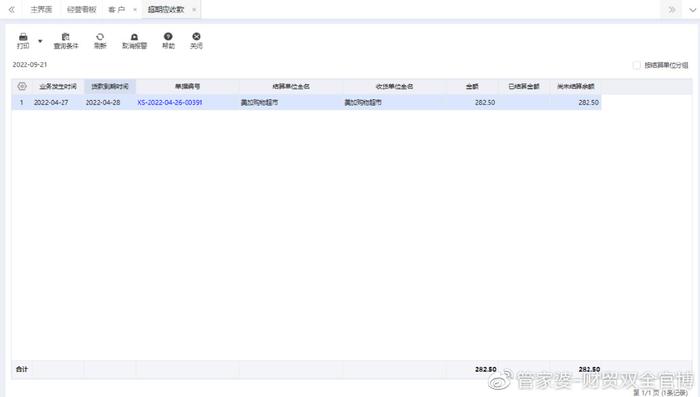Open the 查询条件 query conditions icon
700x397 pixels.
pyautogui.click(x=66, y=37)
